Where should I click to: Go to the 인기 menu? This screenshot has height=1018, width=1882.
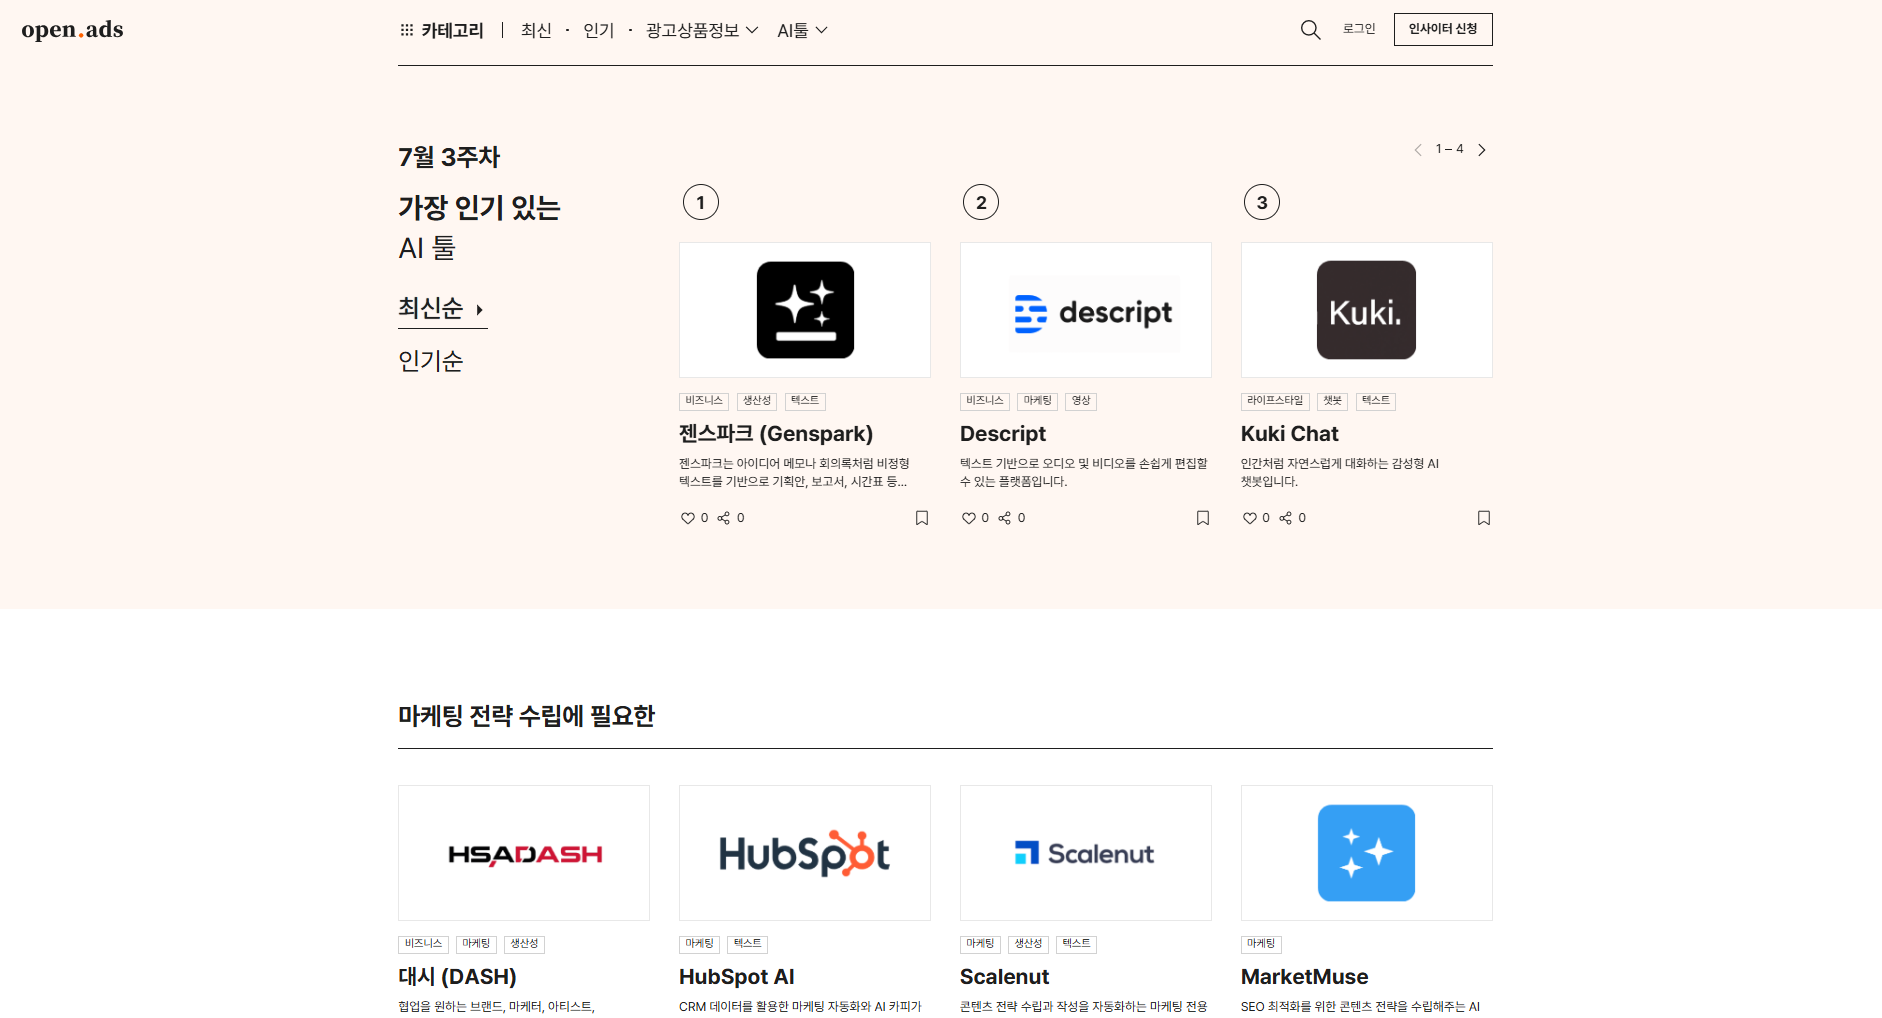tap(598, 30)
